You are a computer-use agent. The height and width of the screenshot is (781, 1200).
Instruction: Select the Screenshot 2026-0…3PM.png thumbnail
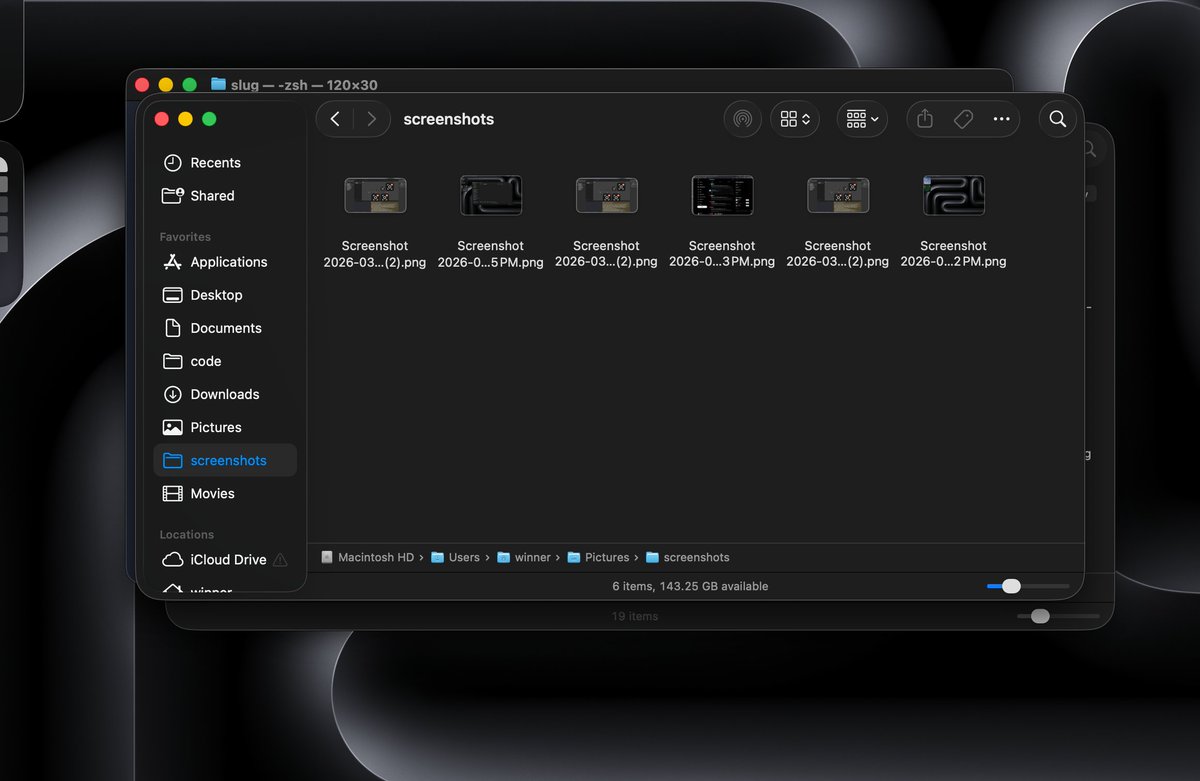tap(722, 195)
